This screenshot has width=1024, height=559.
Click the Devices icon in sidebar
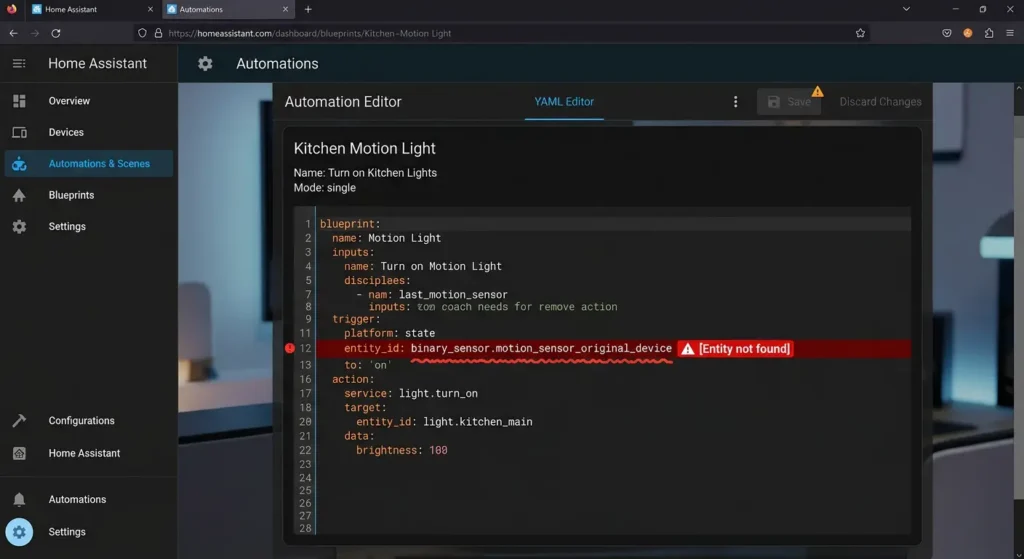pos(19,132)
